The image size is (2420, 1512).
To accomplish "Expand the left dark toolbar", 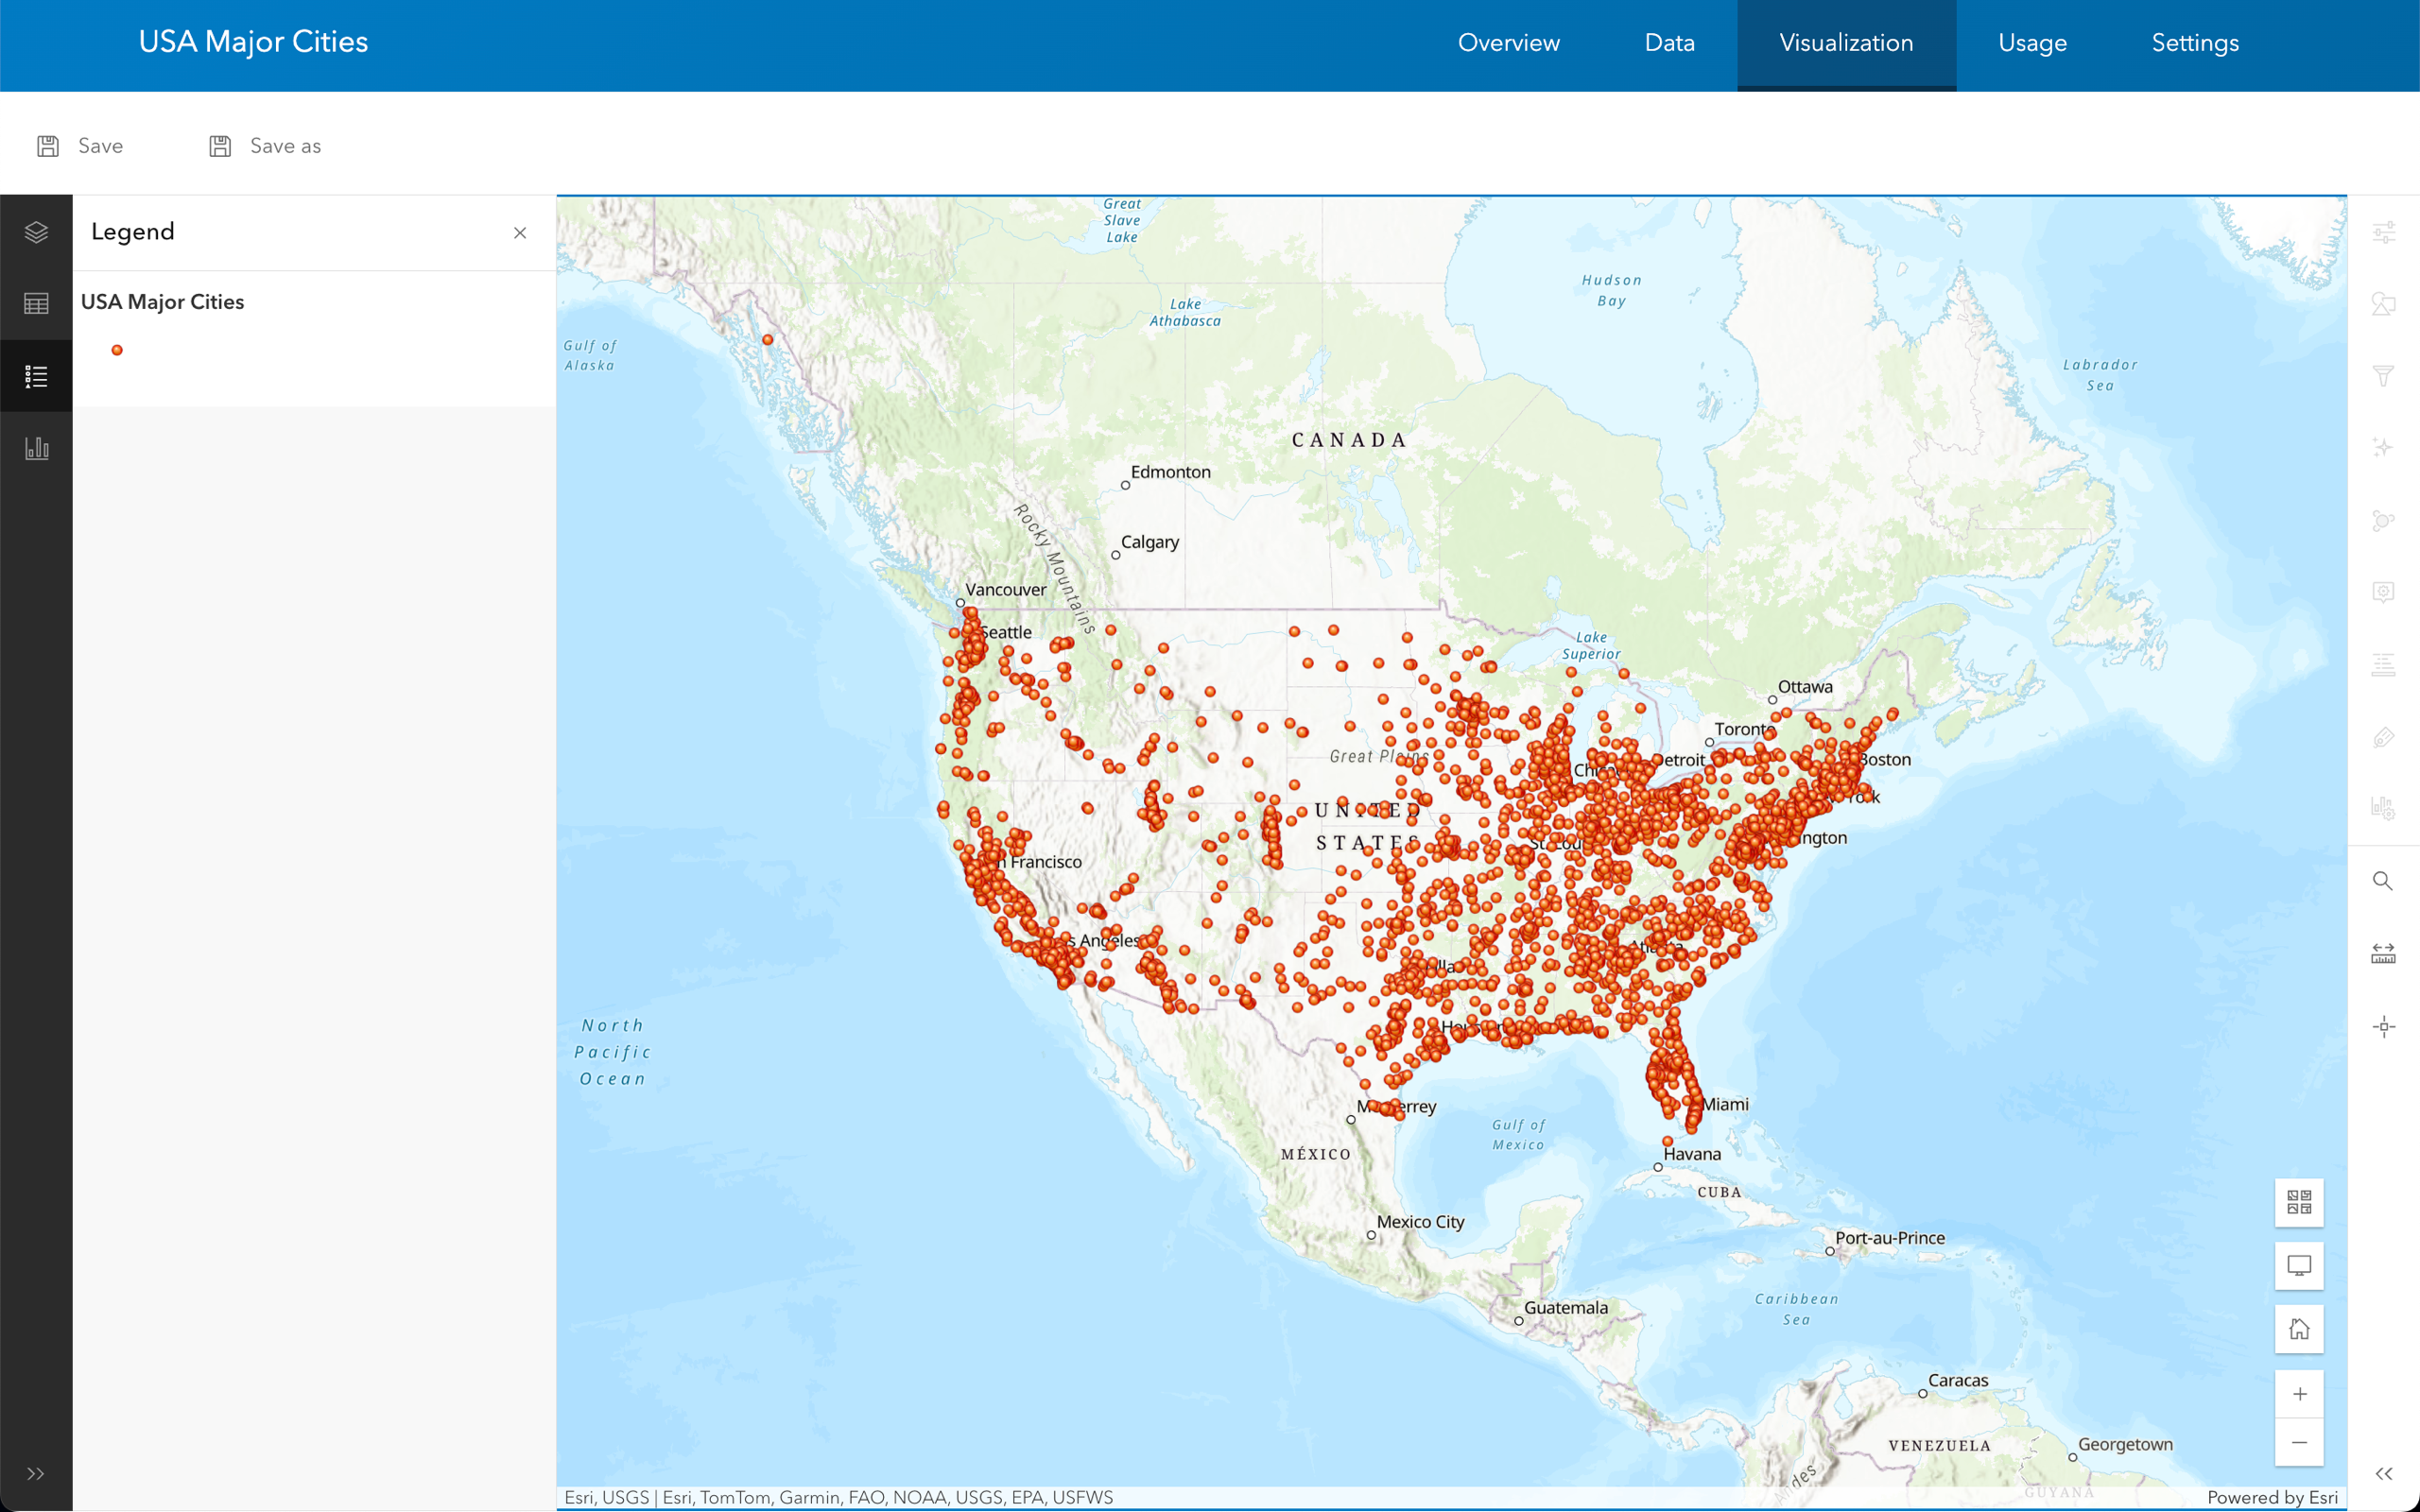I will tap(36, 1473).
